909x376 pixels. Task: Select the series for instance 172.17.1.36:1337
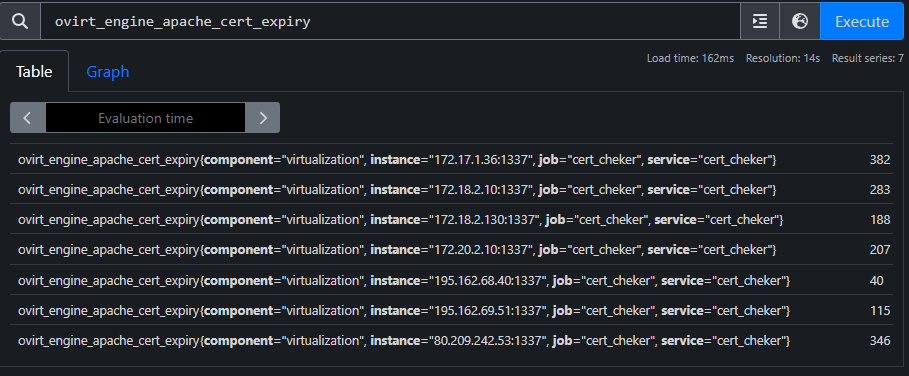click(454, 159)
